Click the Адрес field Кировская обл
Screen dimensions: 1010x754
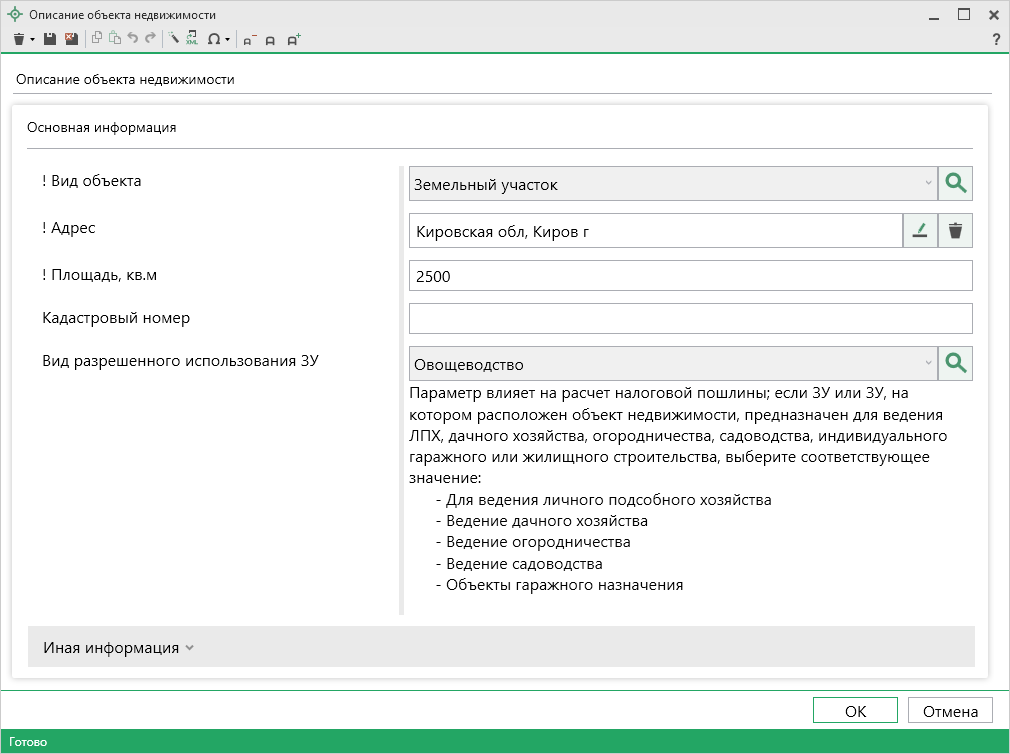[x=656, y=231]
